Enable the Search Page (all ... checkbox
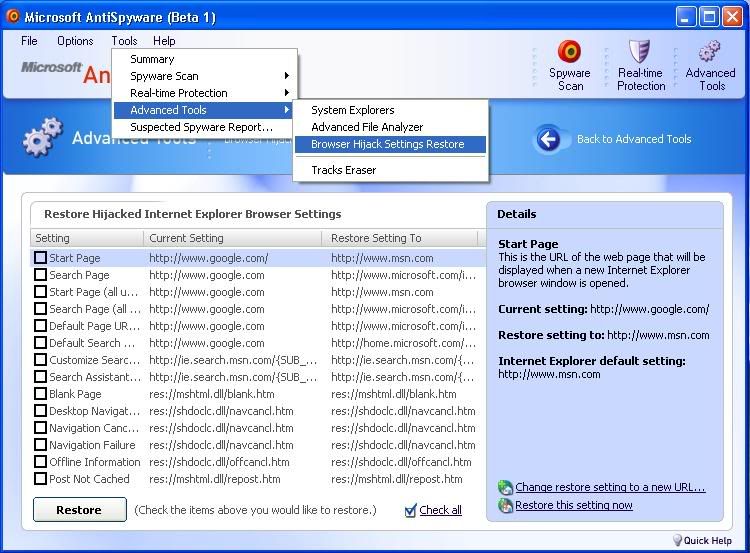 [41, 309]
